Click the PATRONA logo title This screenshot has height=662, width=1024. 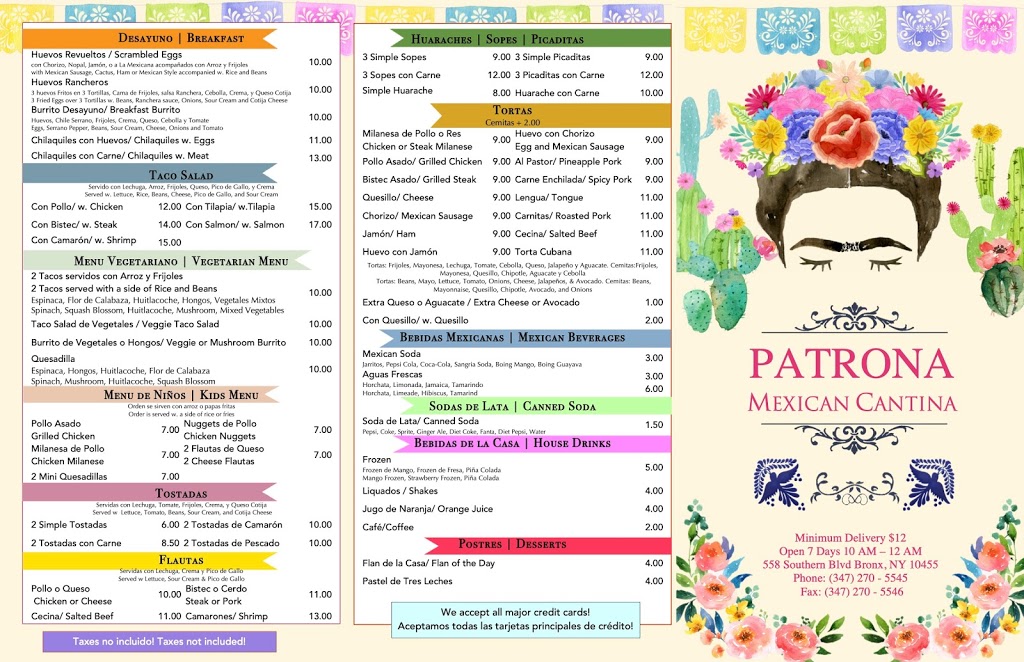(851, 364)
